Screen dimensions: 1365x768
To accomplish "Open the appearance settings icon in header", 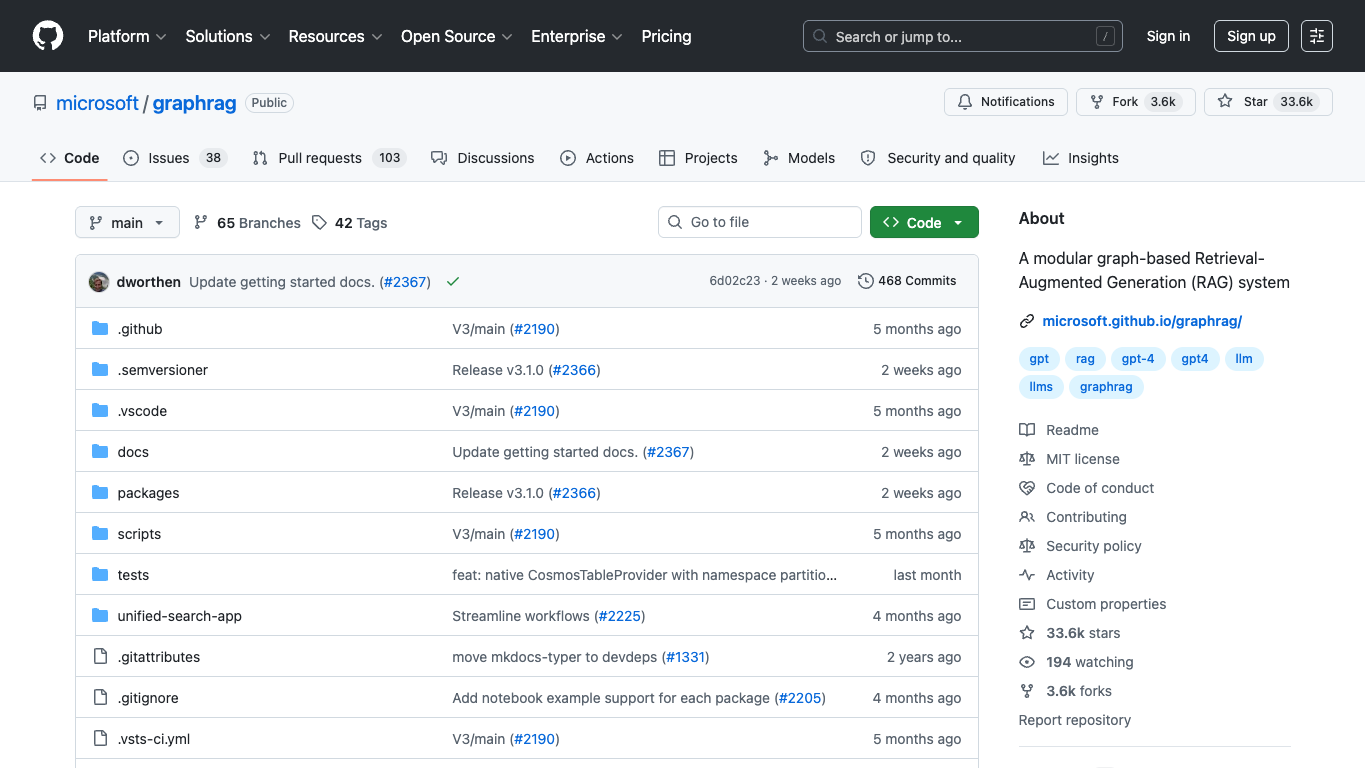I will point(1317,36).
